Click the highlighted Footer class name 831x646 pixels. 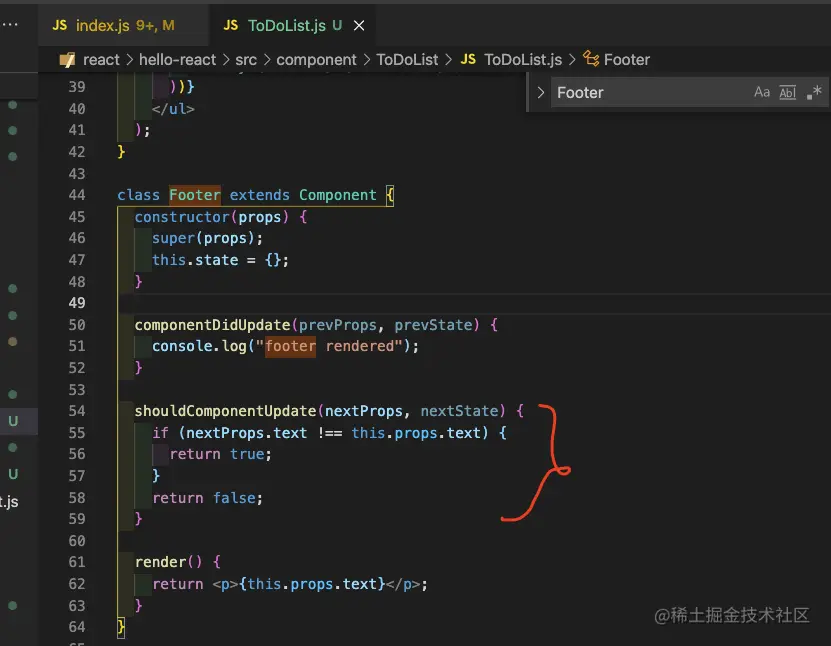click(x=195, y=195)
